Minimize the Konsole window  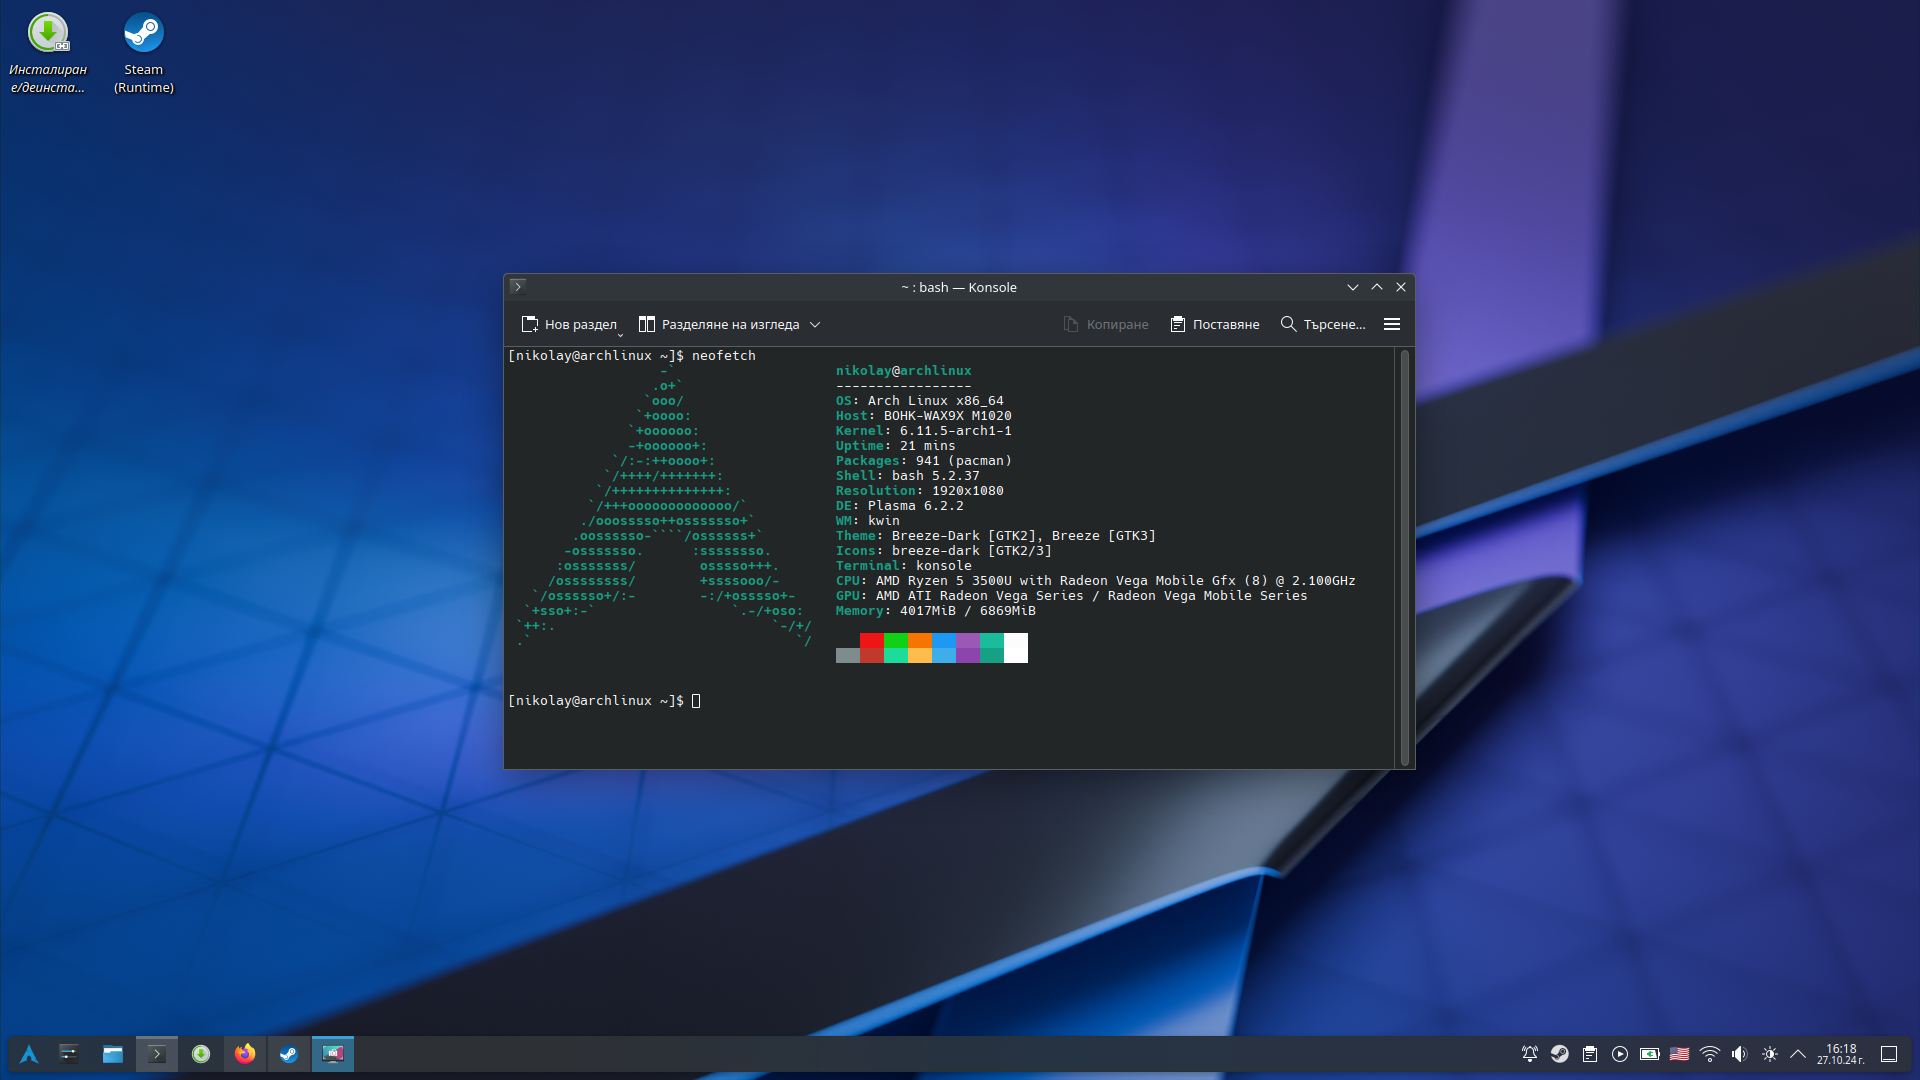click(x=1353, y=287)
